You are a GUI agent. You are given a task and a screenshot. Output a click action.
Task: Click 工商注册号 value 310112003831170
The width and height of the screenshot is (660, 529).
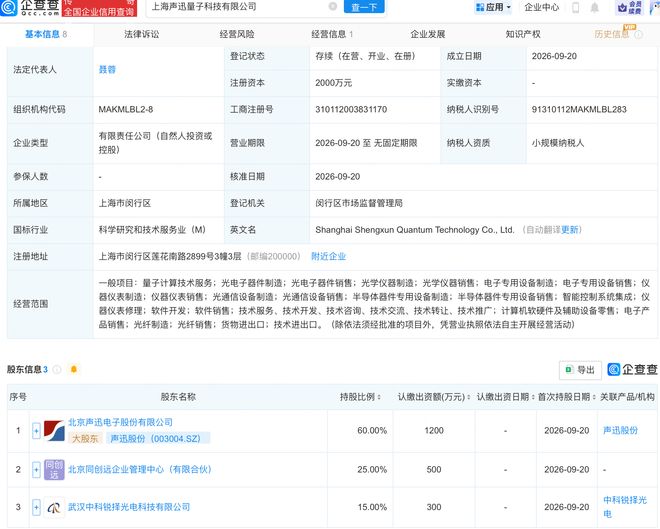click(x=351, y=109)
